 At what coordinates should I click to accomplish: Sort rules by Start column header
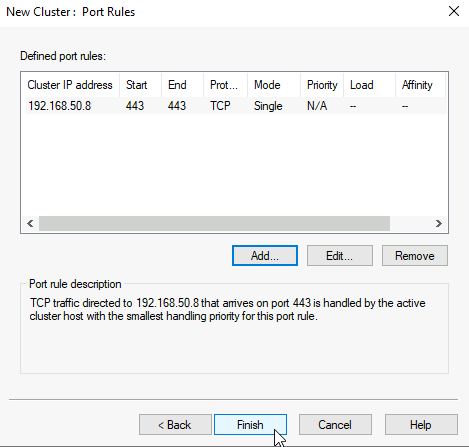(x=140, y=85)
